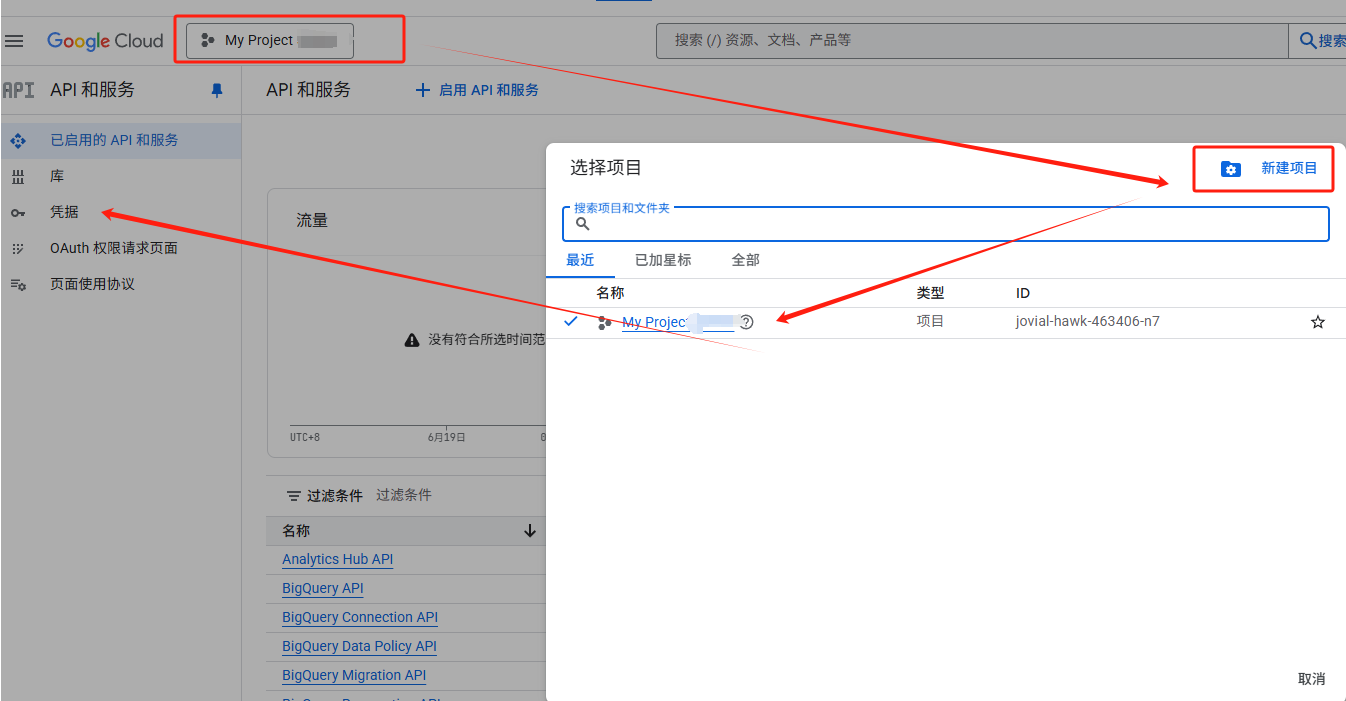Open the BigQuery Connection API link
Screen dimensions: 1346x701
(360, 618)
